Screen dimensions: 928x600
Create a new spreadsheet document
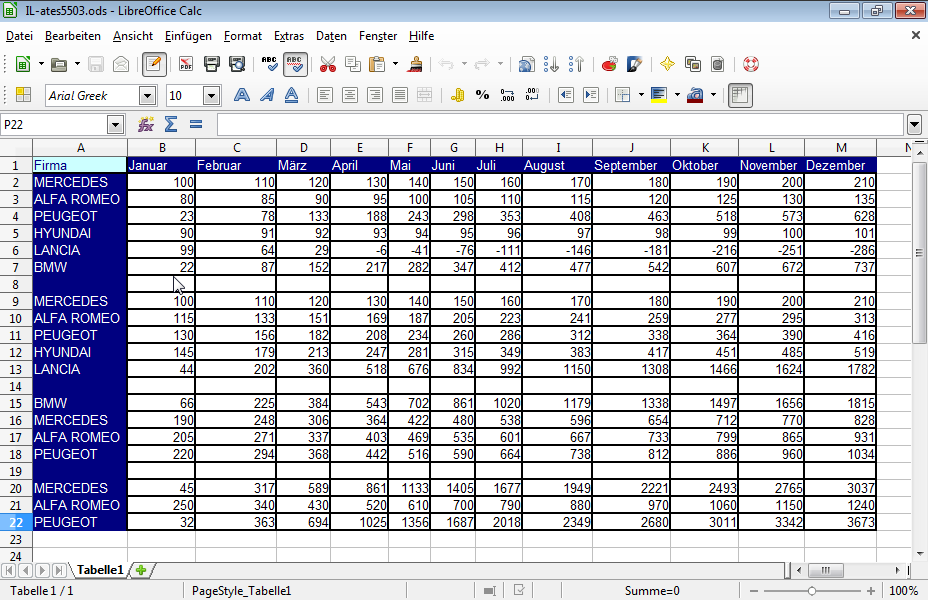tap(22, 64)
